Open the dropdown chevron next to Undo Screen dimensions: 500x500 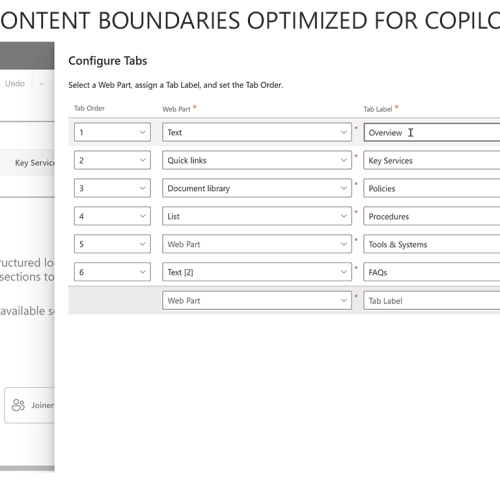pyautogui.click(x=41, y=84)
